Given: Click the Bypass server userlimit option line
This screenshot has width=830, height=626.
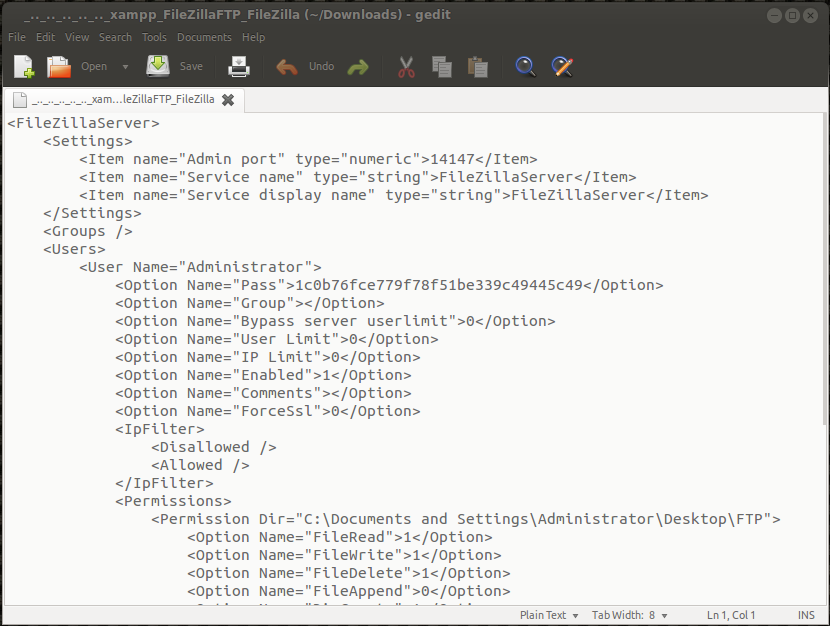Looking at the screenshot, I should pyautogui.click(x=336, y=321).
